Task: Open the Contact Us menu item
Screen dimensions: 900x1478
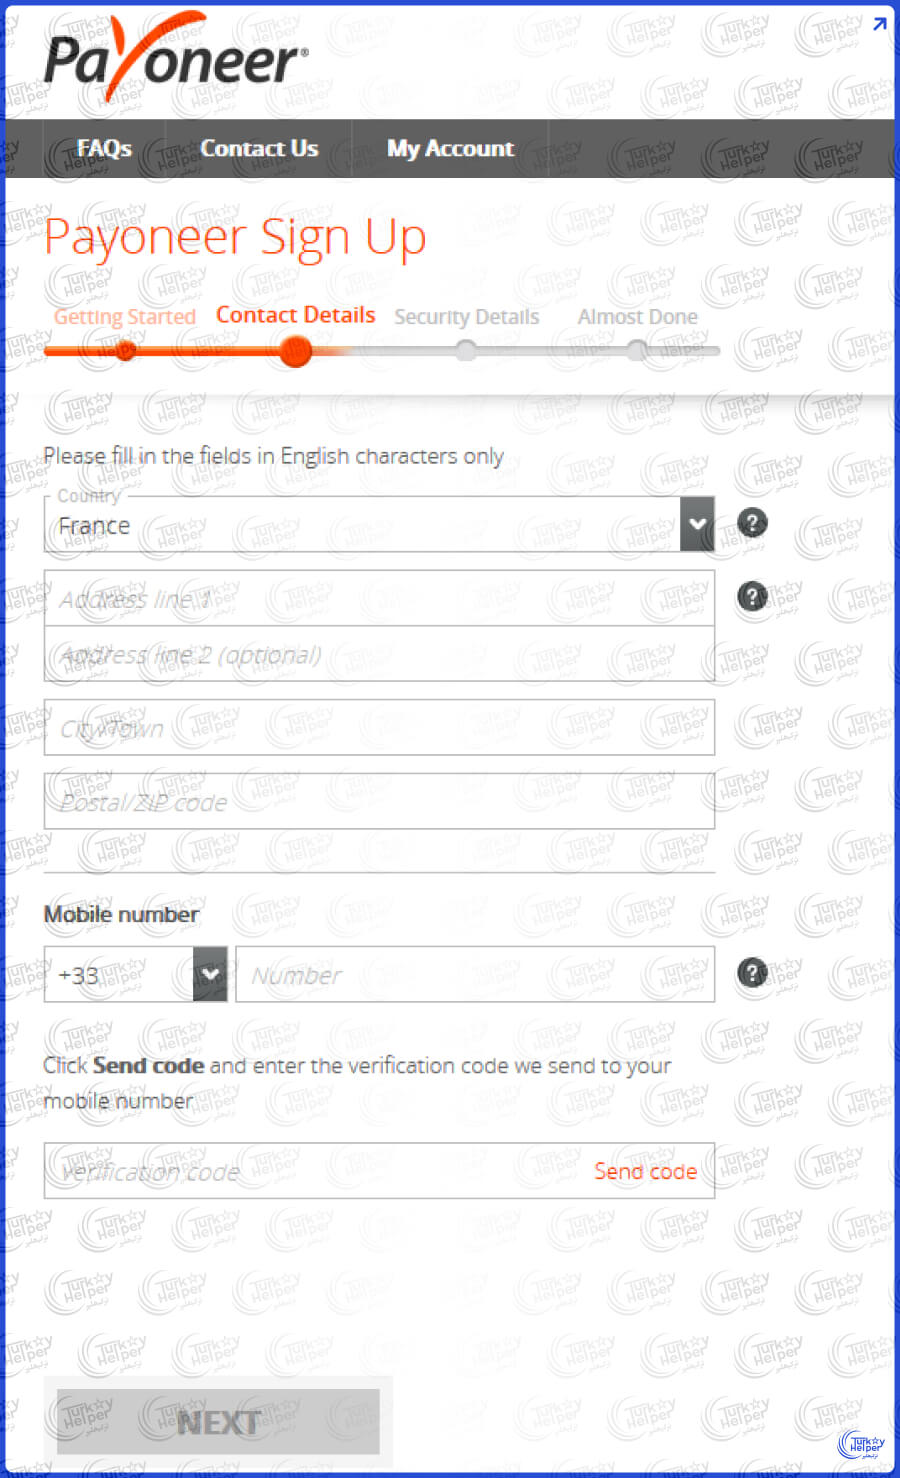Action: click(259, 148)
